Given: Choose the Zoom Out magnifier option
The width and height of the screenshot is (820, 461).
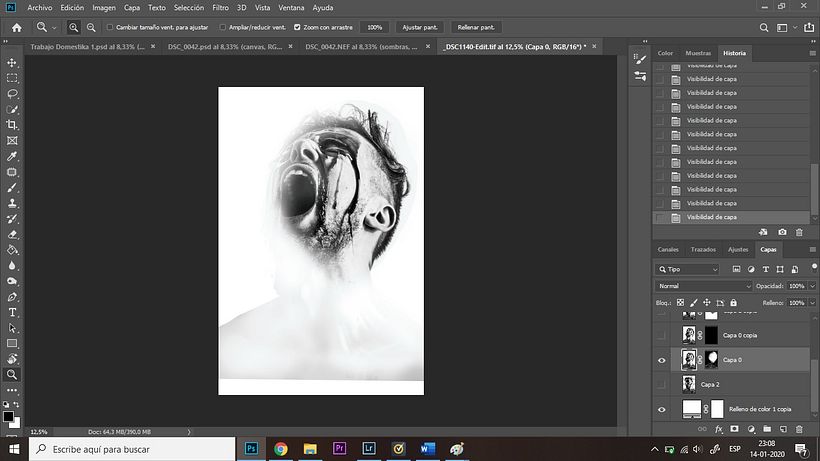Looking at the screenshot, I should click(91, 27).
